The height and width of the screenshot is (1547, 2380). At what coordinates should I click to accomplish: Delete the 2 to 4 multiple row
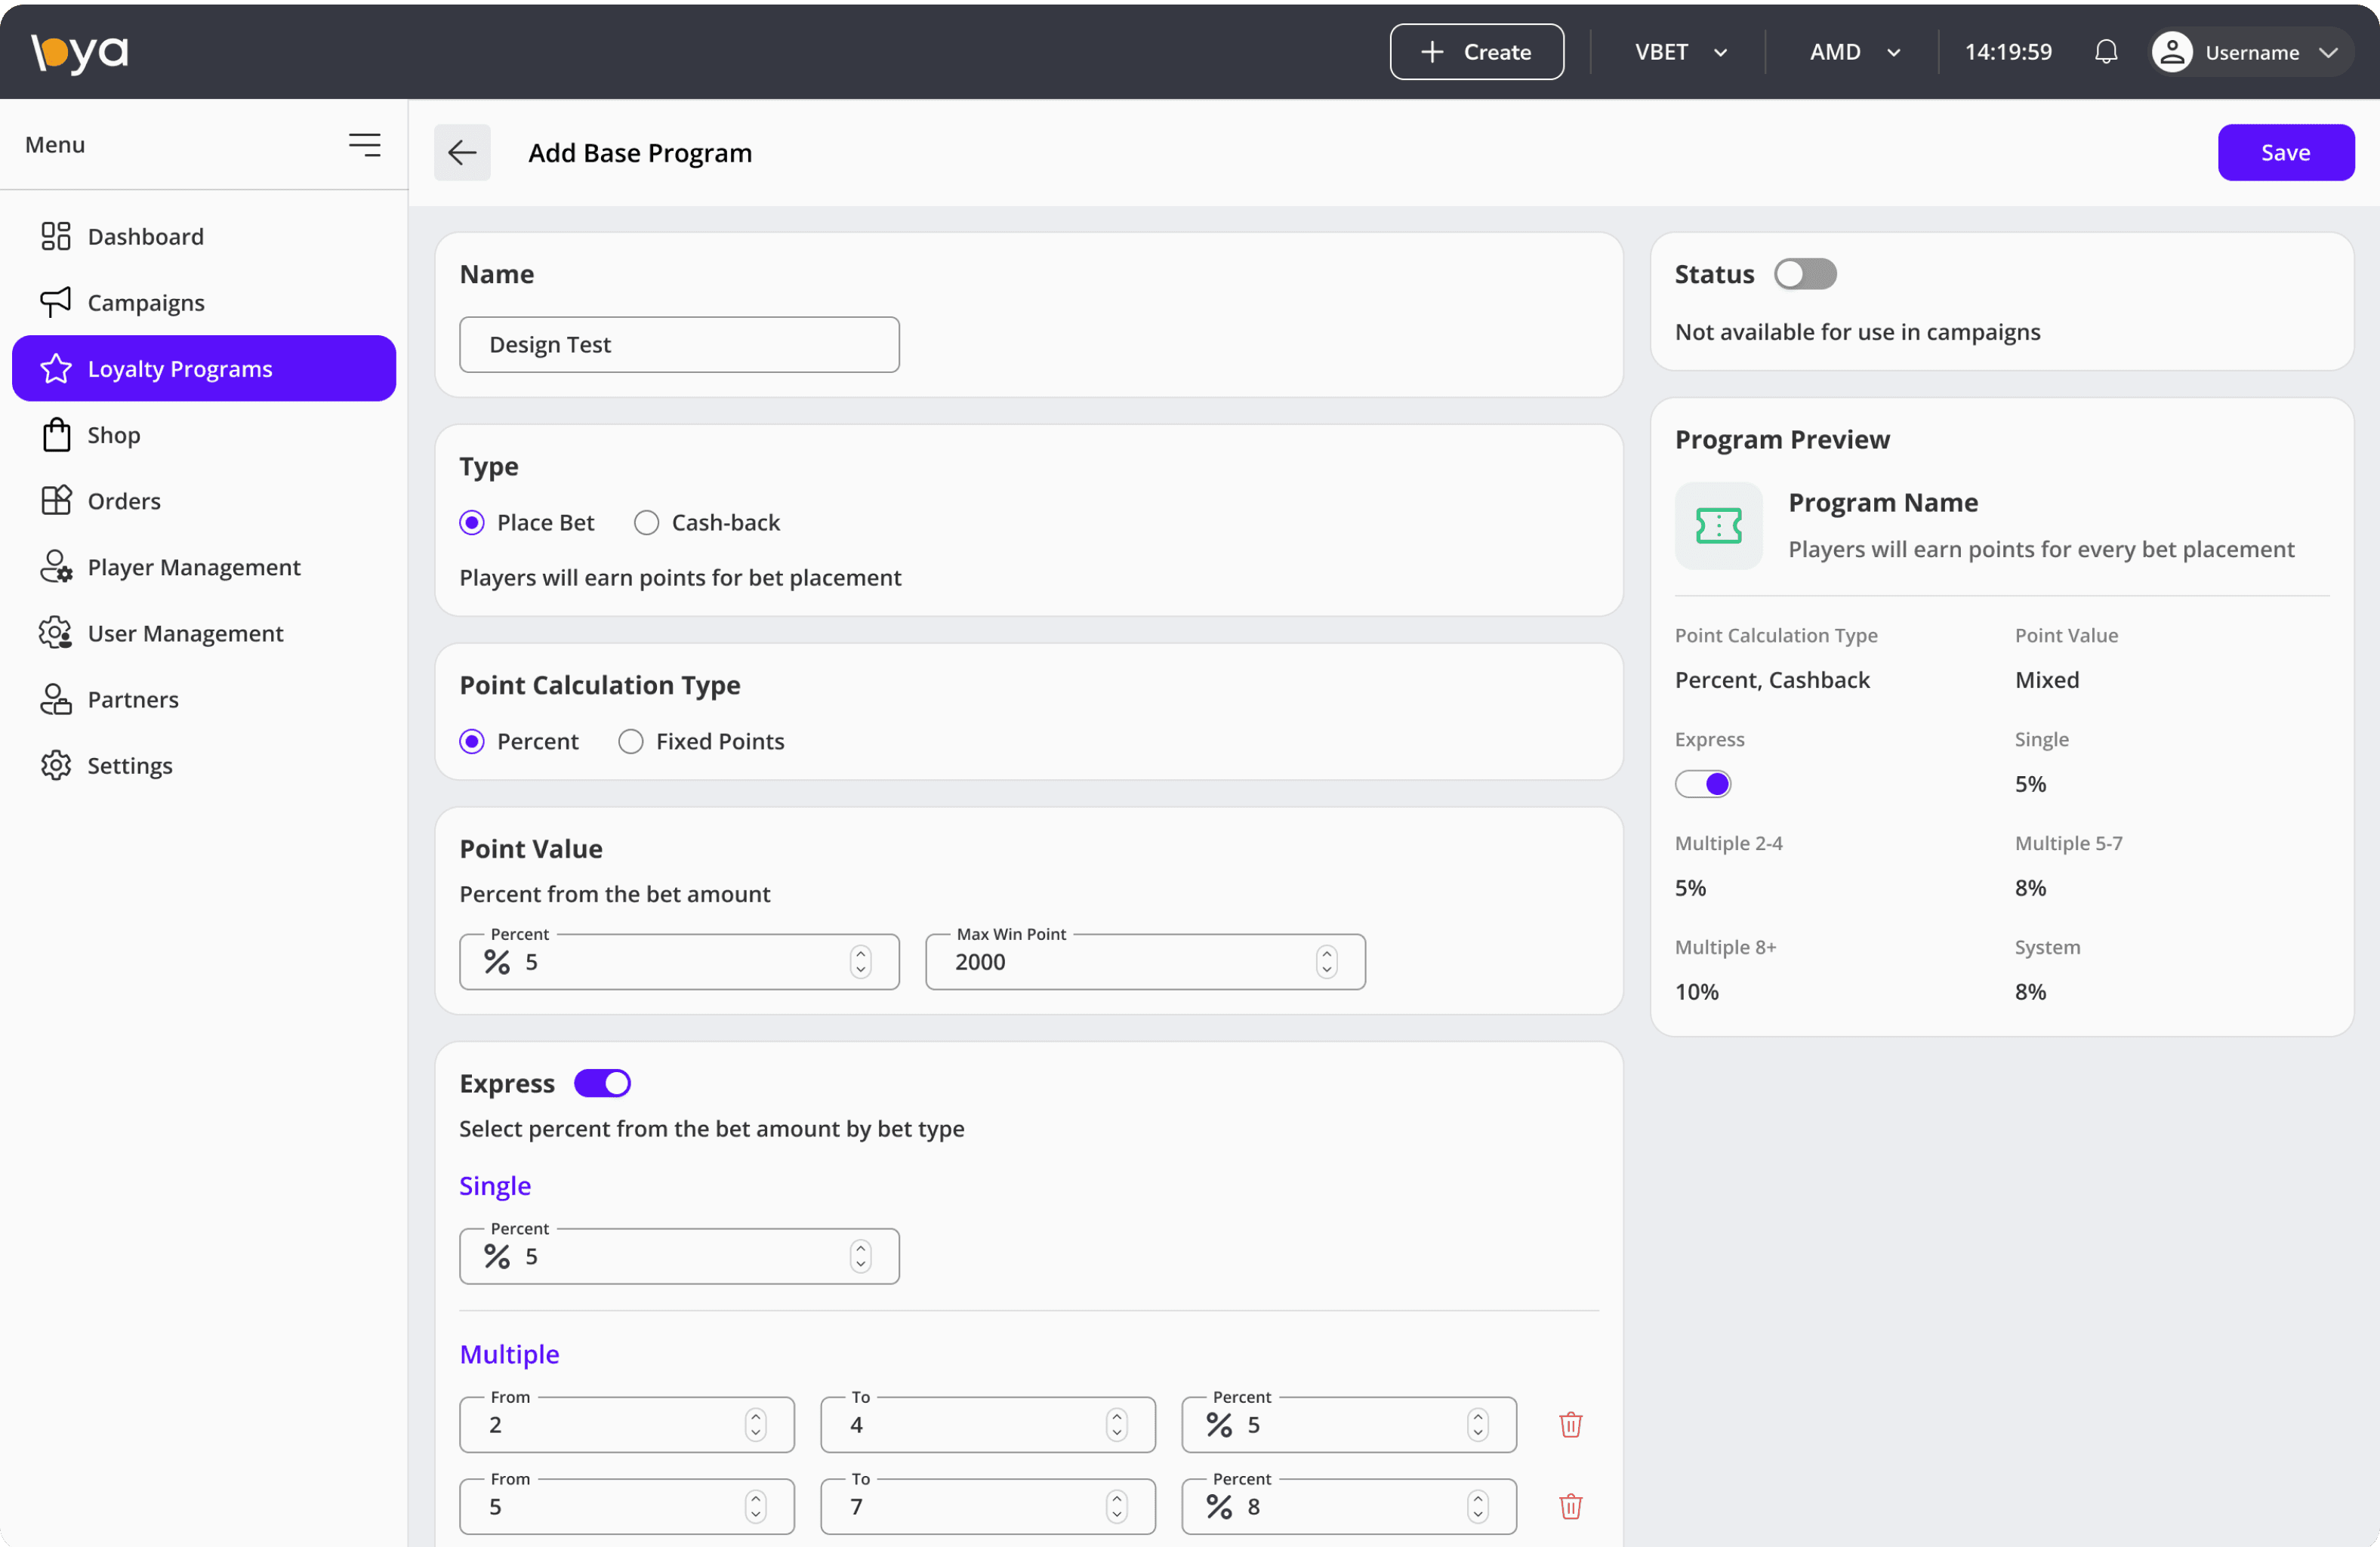1570,1424
